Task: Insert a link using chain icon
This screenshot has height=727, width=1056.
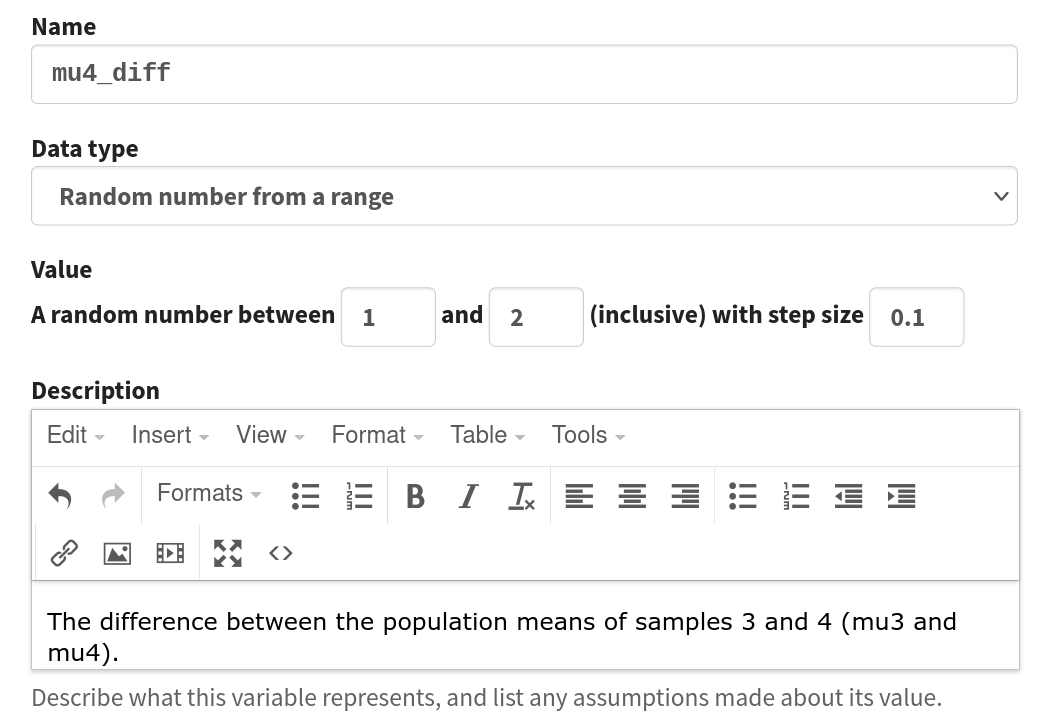Action: [65, 553]
